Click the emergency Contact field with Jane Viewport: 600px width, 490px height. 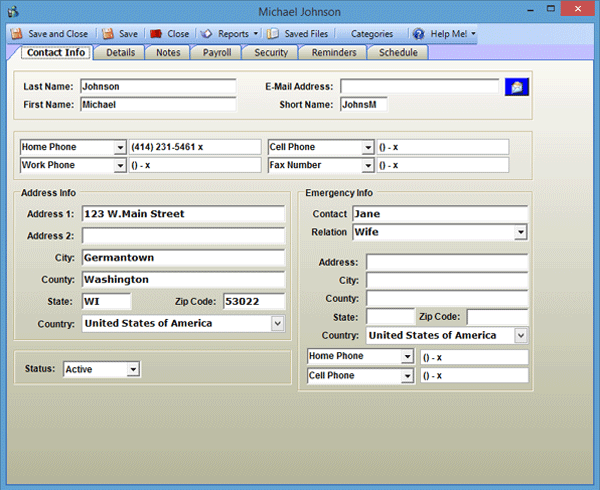pyautogui.click(x=440, y=214)
